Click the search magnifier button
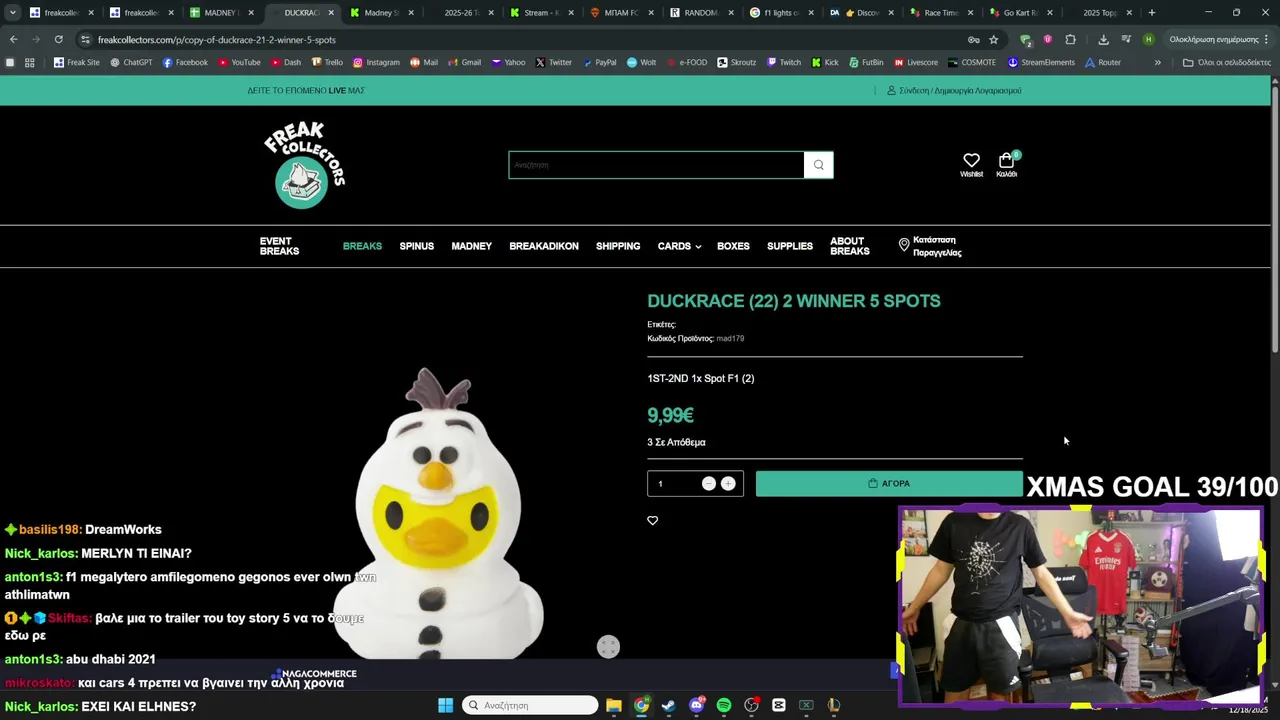Viewport: 1280px width, 720px height. tap(818, 165)
